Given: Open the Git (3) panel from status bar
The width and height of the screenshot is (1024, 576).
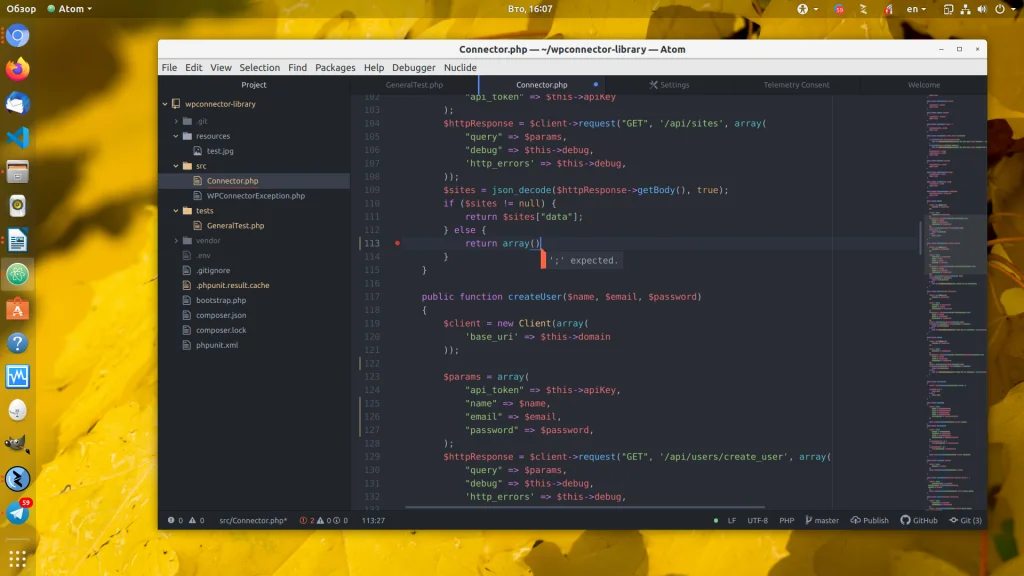Looking at the screenshot, I should pyautogui.click(x=965, y=520).
